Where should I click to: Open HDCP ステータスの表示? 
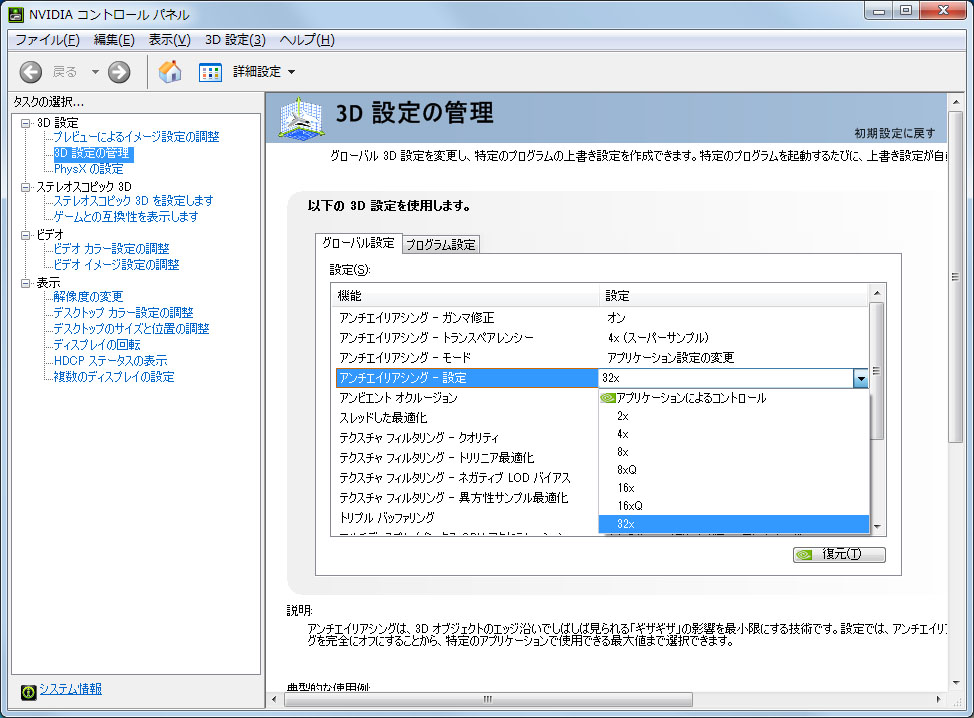(111, 361)
